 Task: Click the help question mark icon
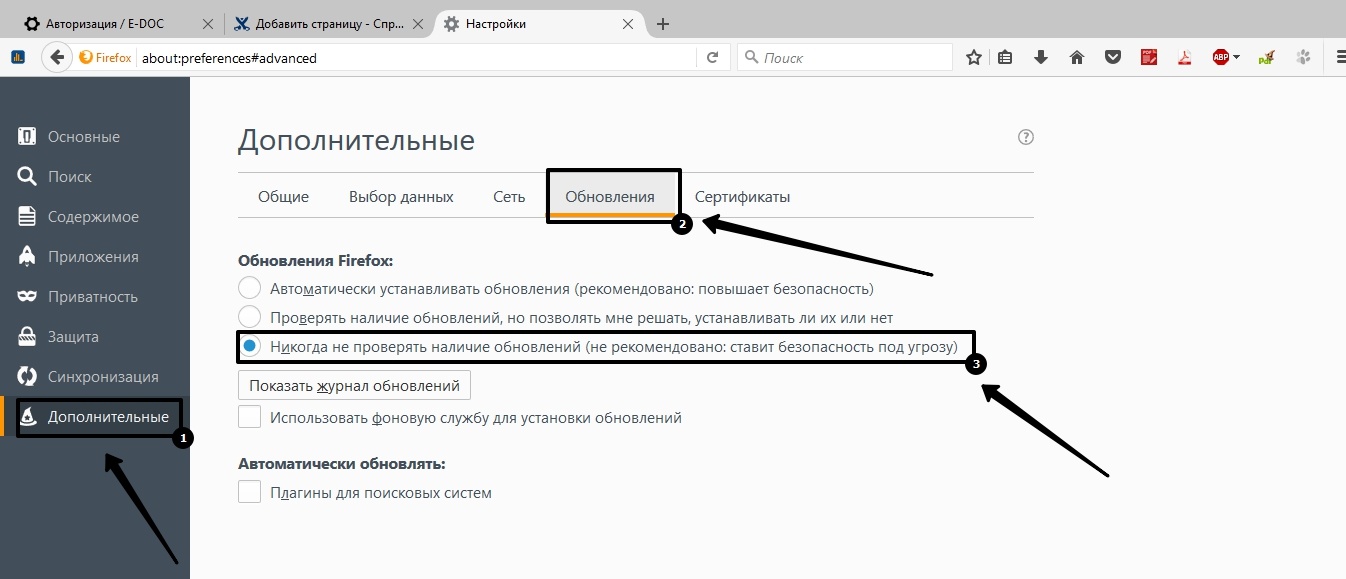[1025, 138]
